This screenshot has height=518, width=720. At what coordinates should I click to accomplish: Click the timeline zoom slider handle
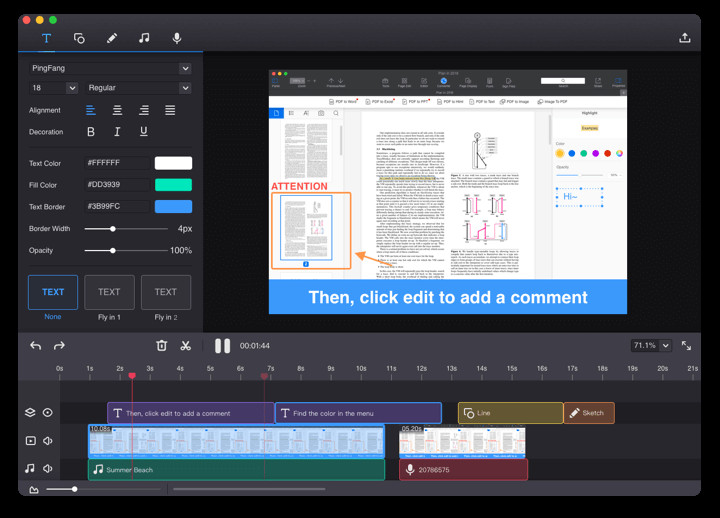(x=74, y=489)
